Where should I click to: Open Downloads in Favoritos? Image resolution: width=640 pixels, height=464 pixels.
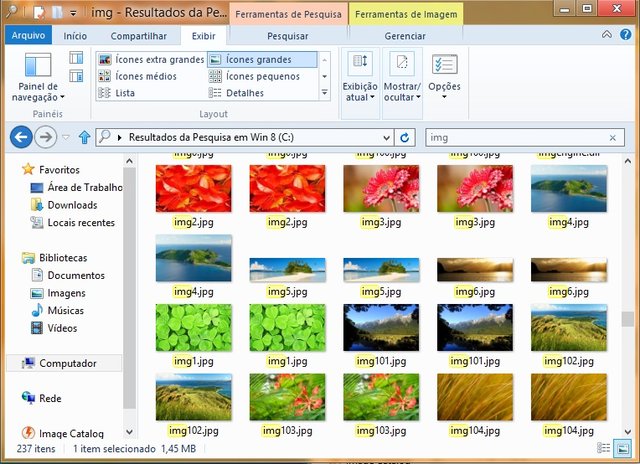click(x=72, y=205)
